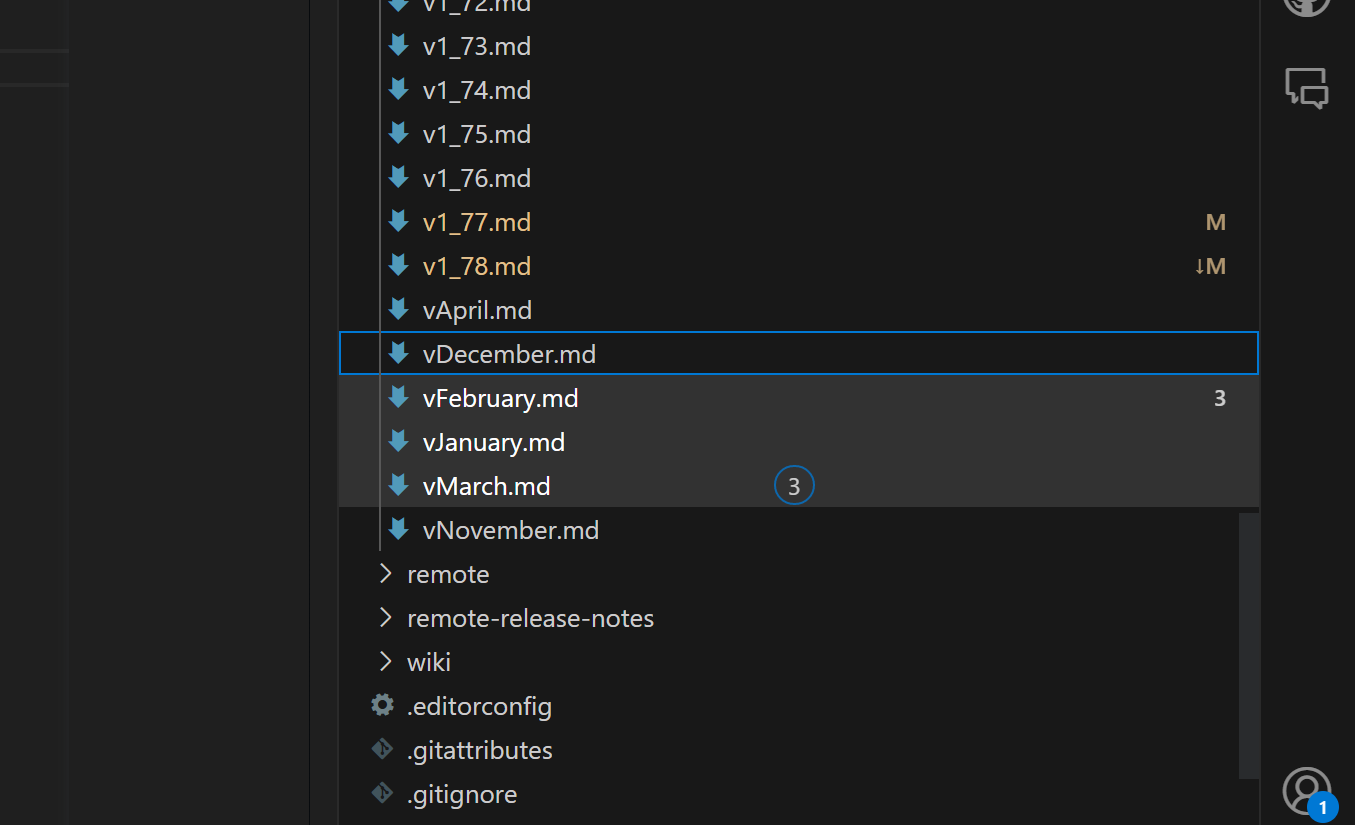Viewport: 1355px width, 825px height.
Task: Click the download arrow beside vNovember.md
Action: pos(398,530)
